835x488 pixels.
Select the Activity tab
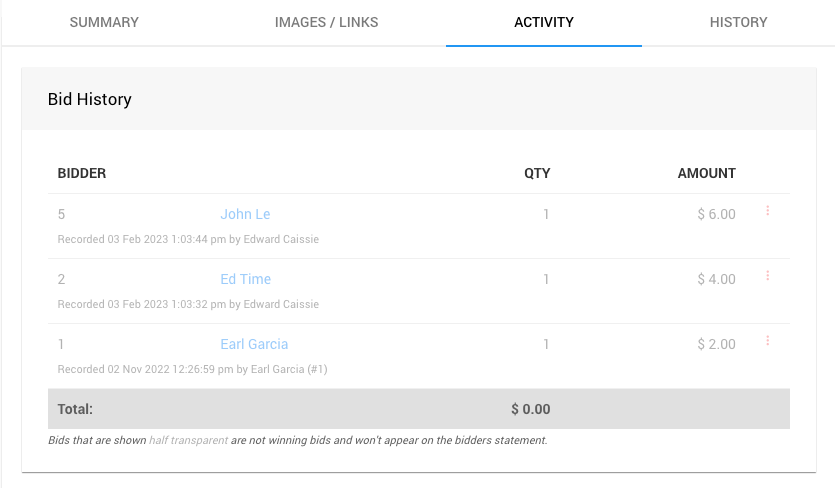543,22
